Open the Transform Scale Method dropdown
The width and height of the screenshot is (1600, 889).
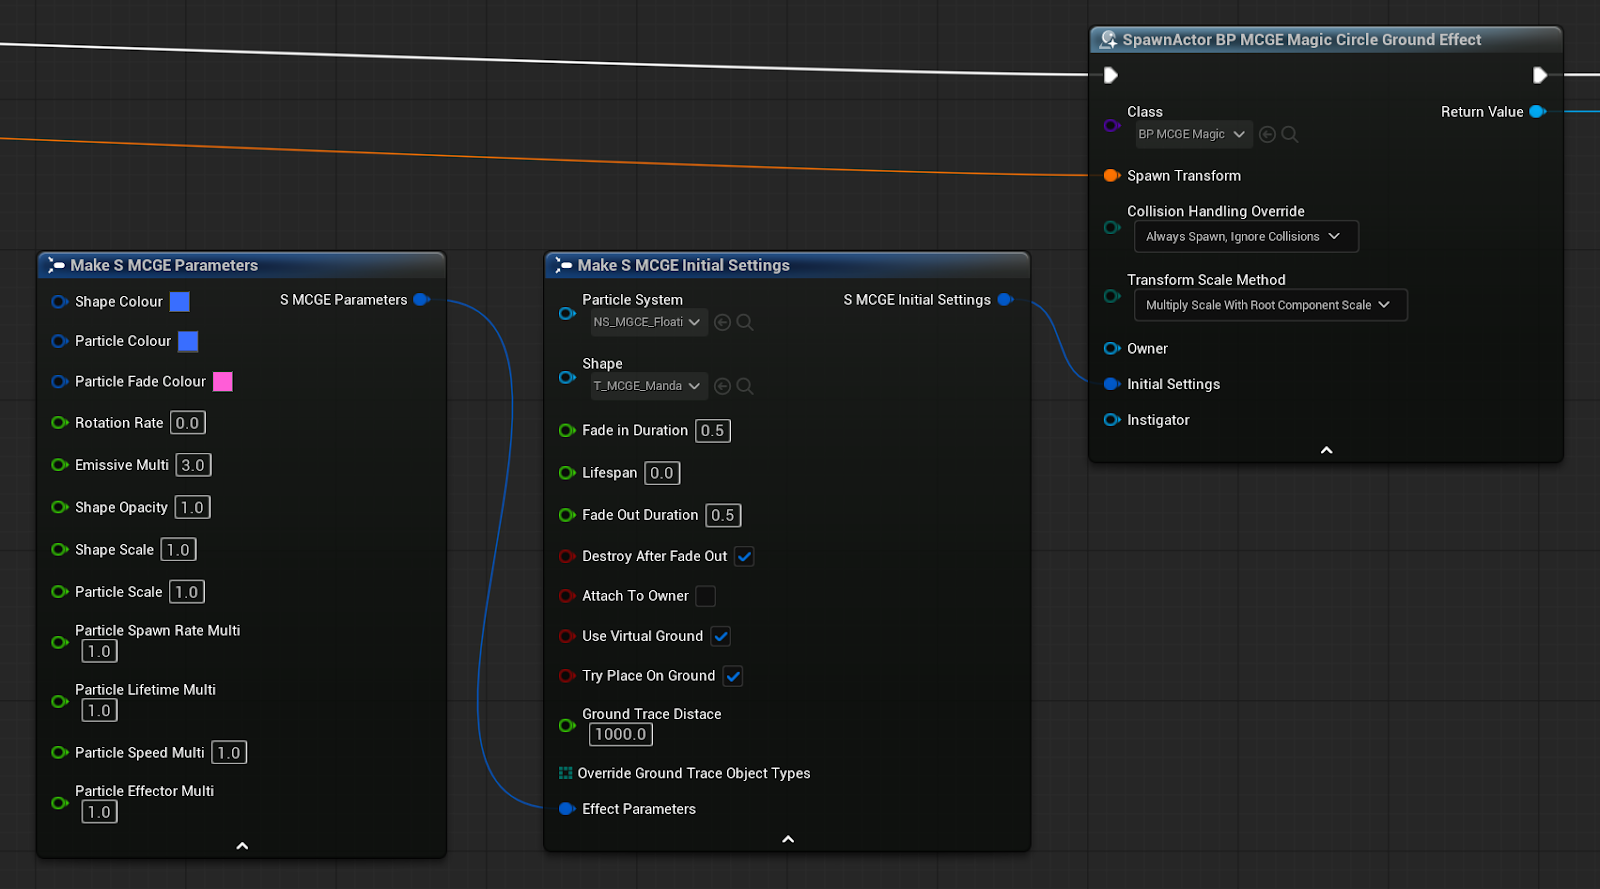[1269, 305]
